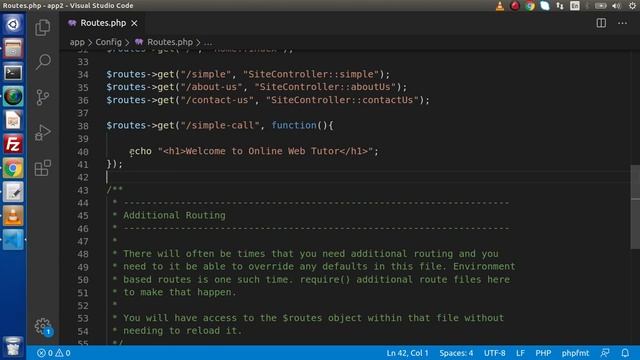
Task: Open the Files manager in the dock
Action: click(13, 48)
